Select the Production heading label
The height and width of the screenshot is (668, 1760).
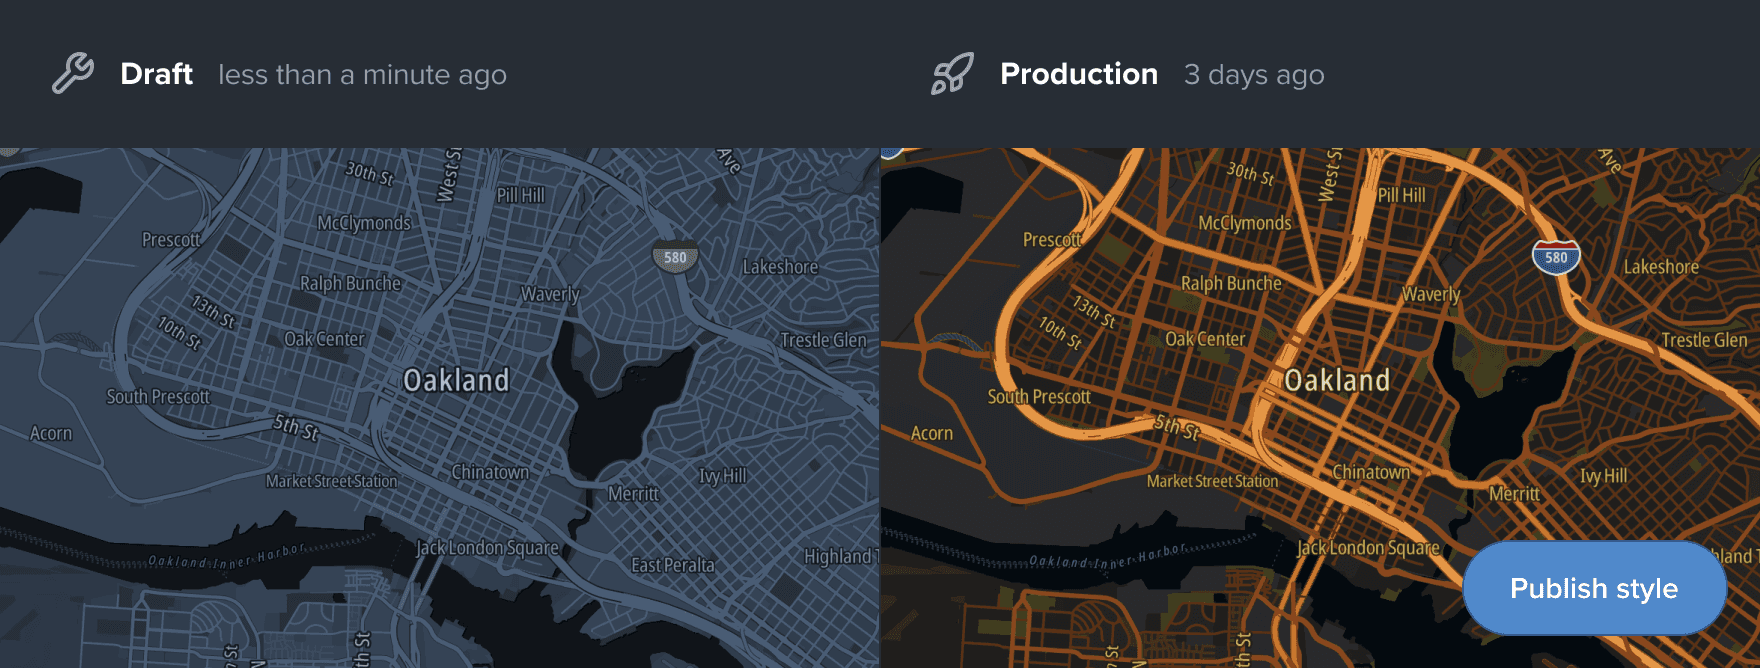pyautogui.click(x=1079, y=74)
